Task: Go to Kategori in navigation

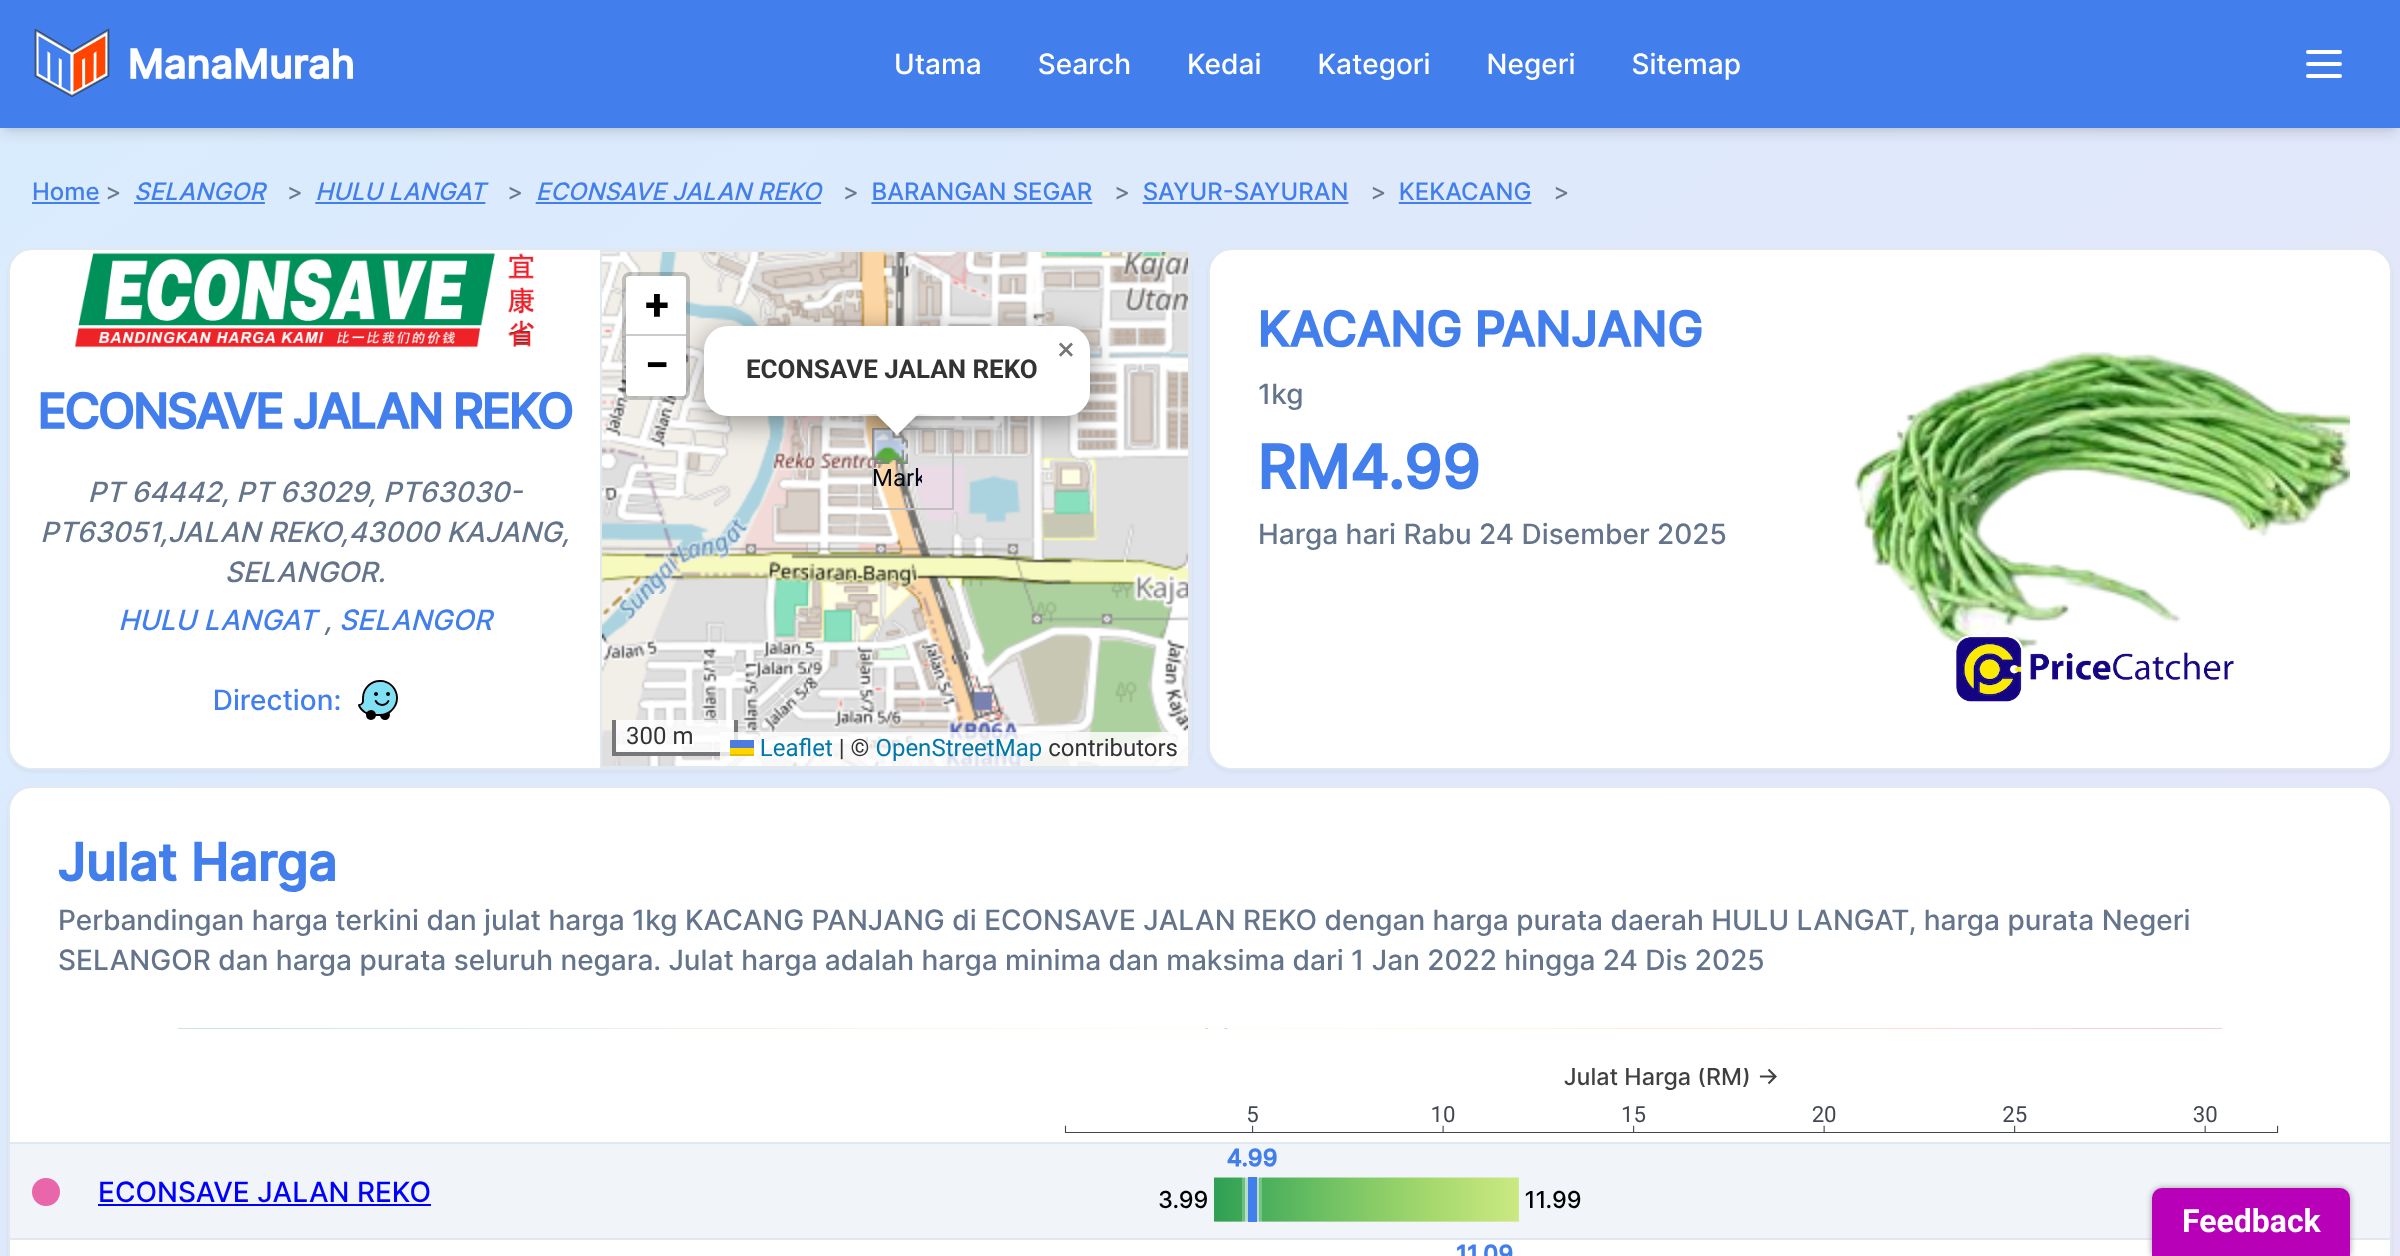Action: tap(1373, 64)
